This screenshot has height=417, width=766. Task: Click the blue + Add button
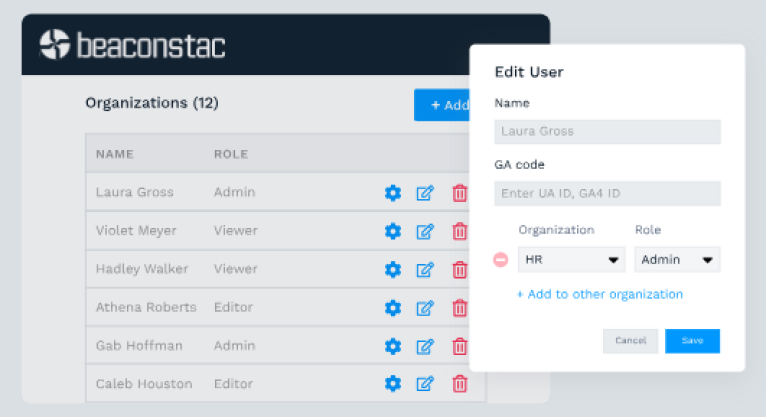[x=442, y=105]
